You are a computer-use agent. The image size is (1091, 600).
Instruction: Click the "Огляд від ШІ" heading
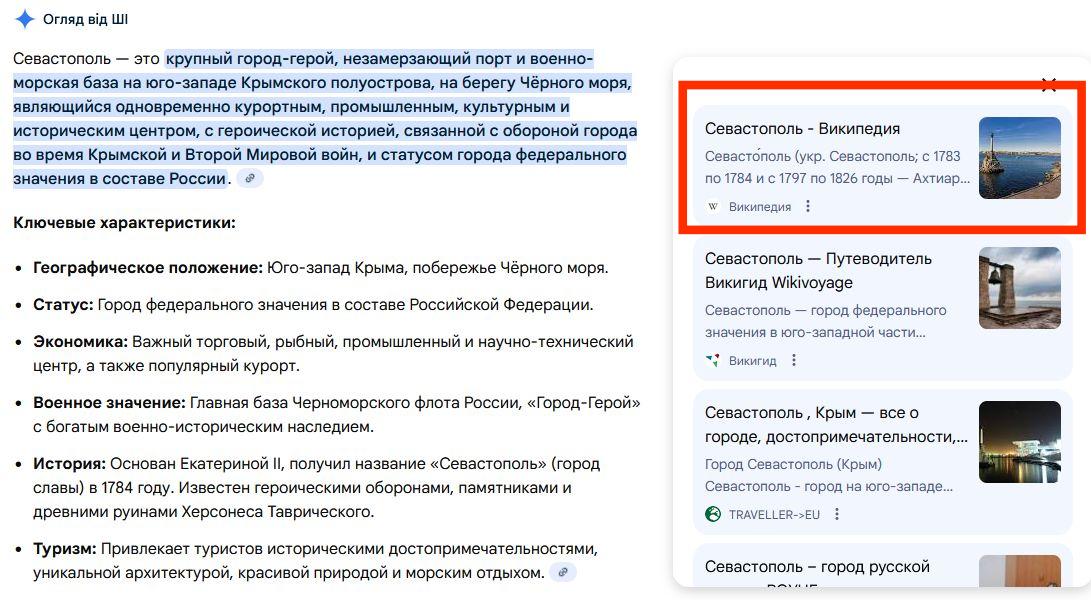[86, 20]
